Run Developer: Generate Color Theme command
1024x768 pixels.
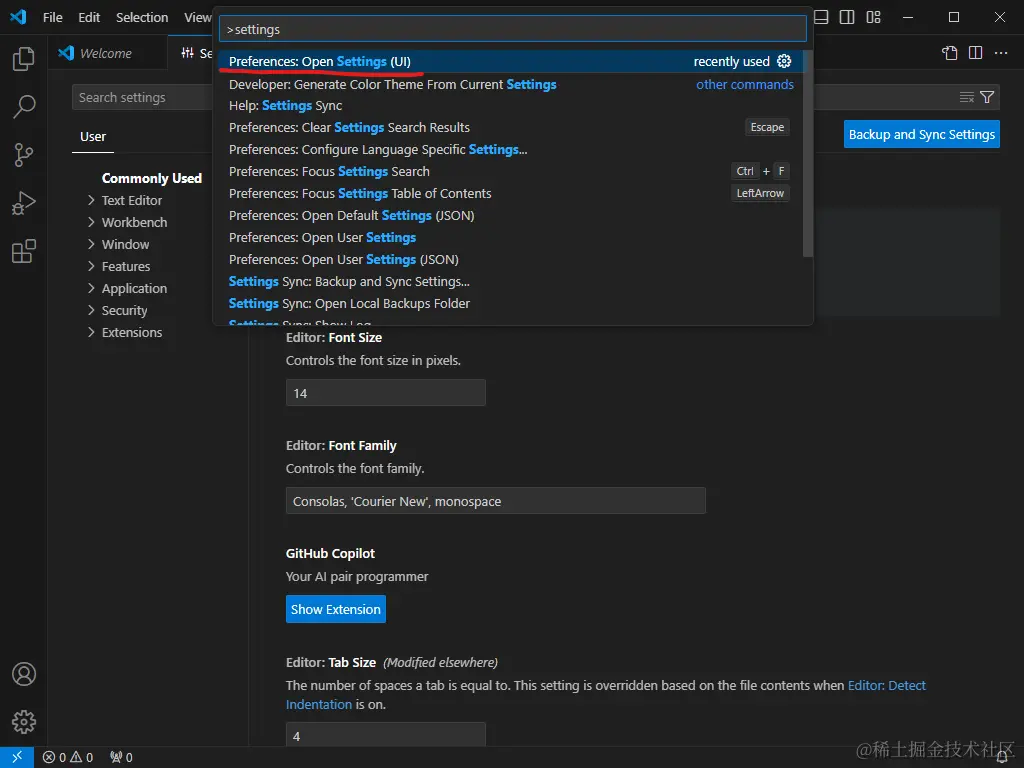509,84
